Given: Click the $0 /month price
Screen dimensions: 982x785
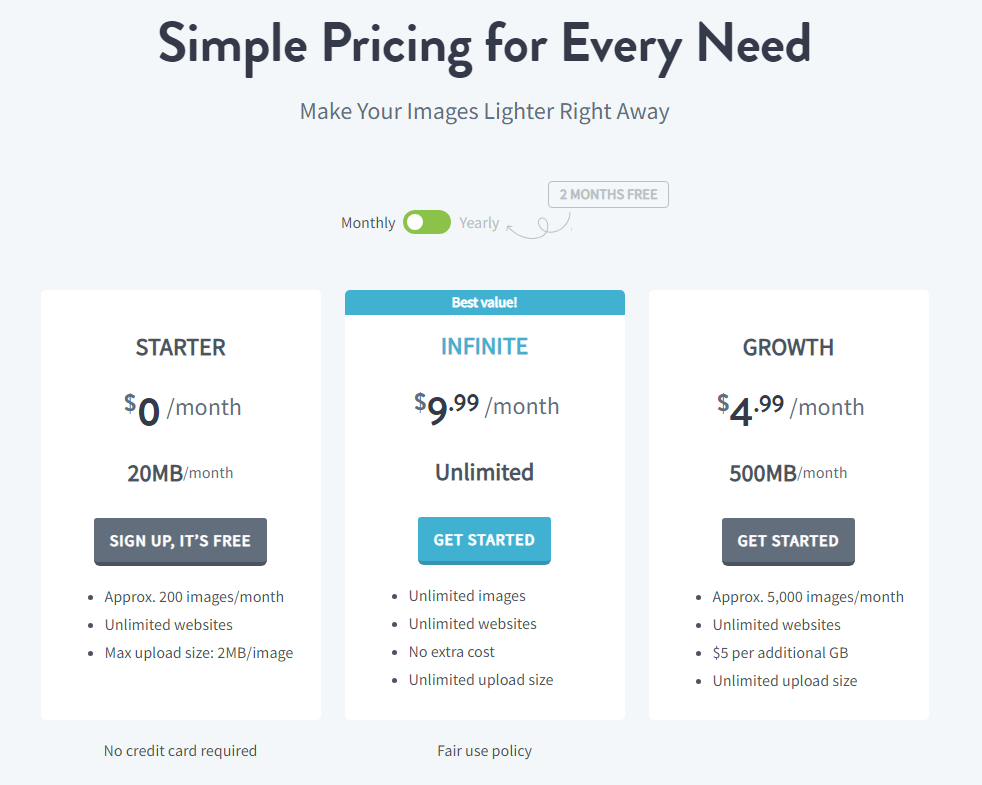Looking at the screenshot, I should (182, 409).
